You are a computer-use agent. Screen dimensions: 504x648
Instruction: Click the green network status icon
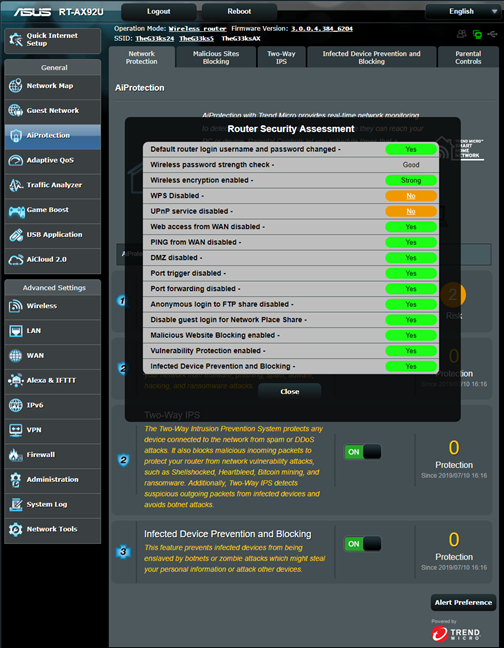click(x=478, y=34)
